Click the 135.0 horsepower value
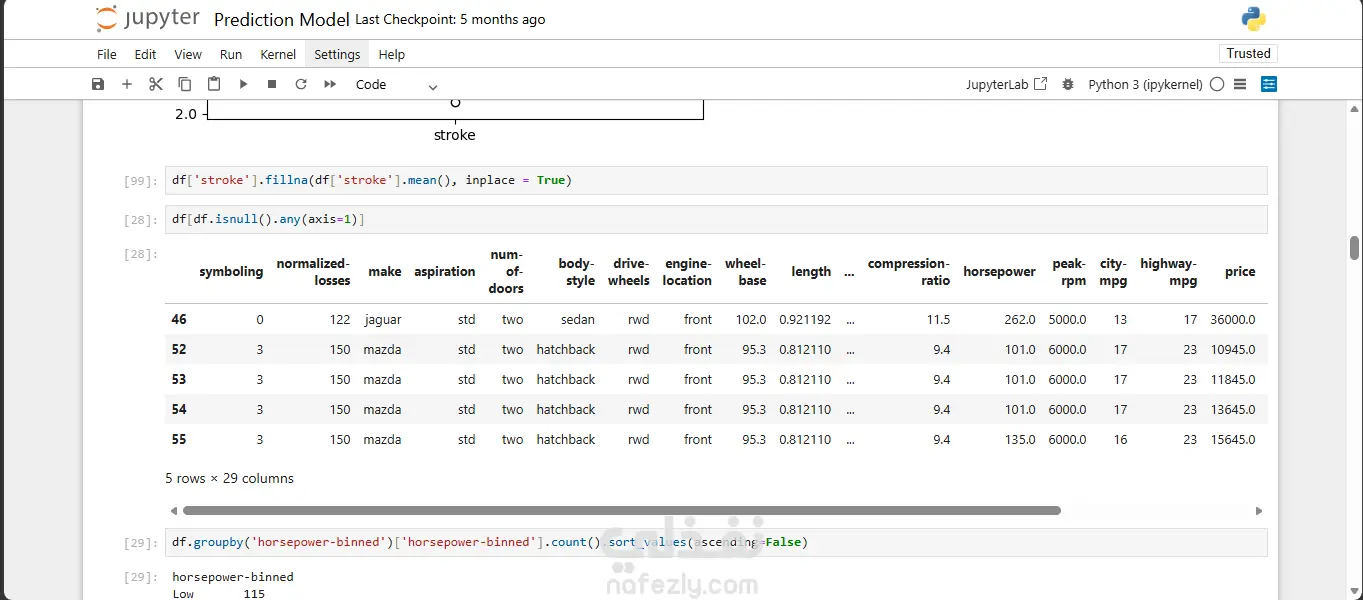Screen dimensions: 1363x600 [x=1020, y=440]
